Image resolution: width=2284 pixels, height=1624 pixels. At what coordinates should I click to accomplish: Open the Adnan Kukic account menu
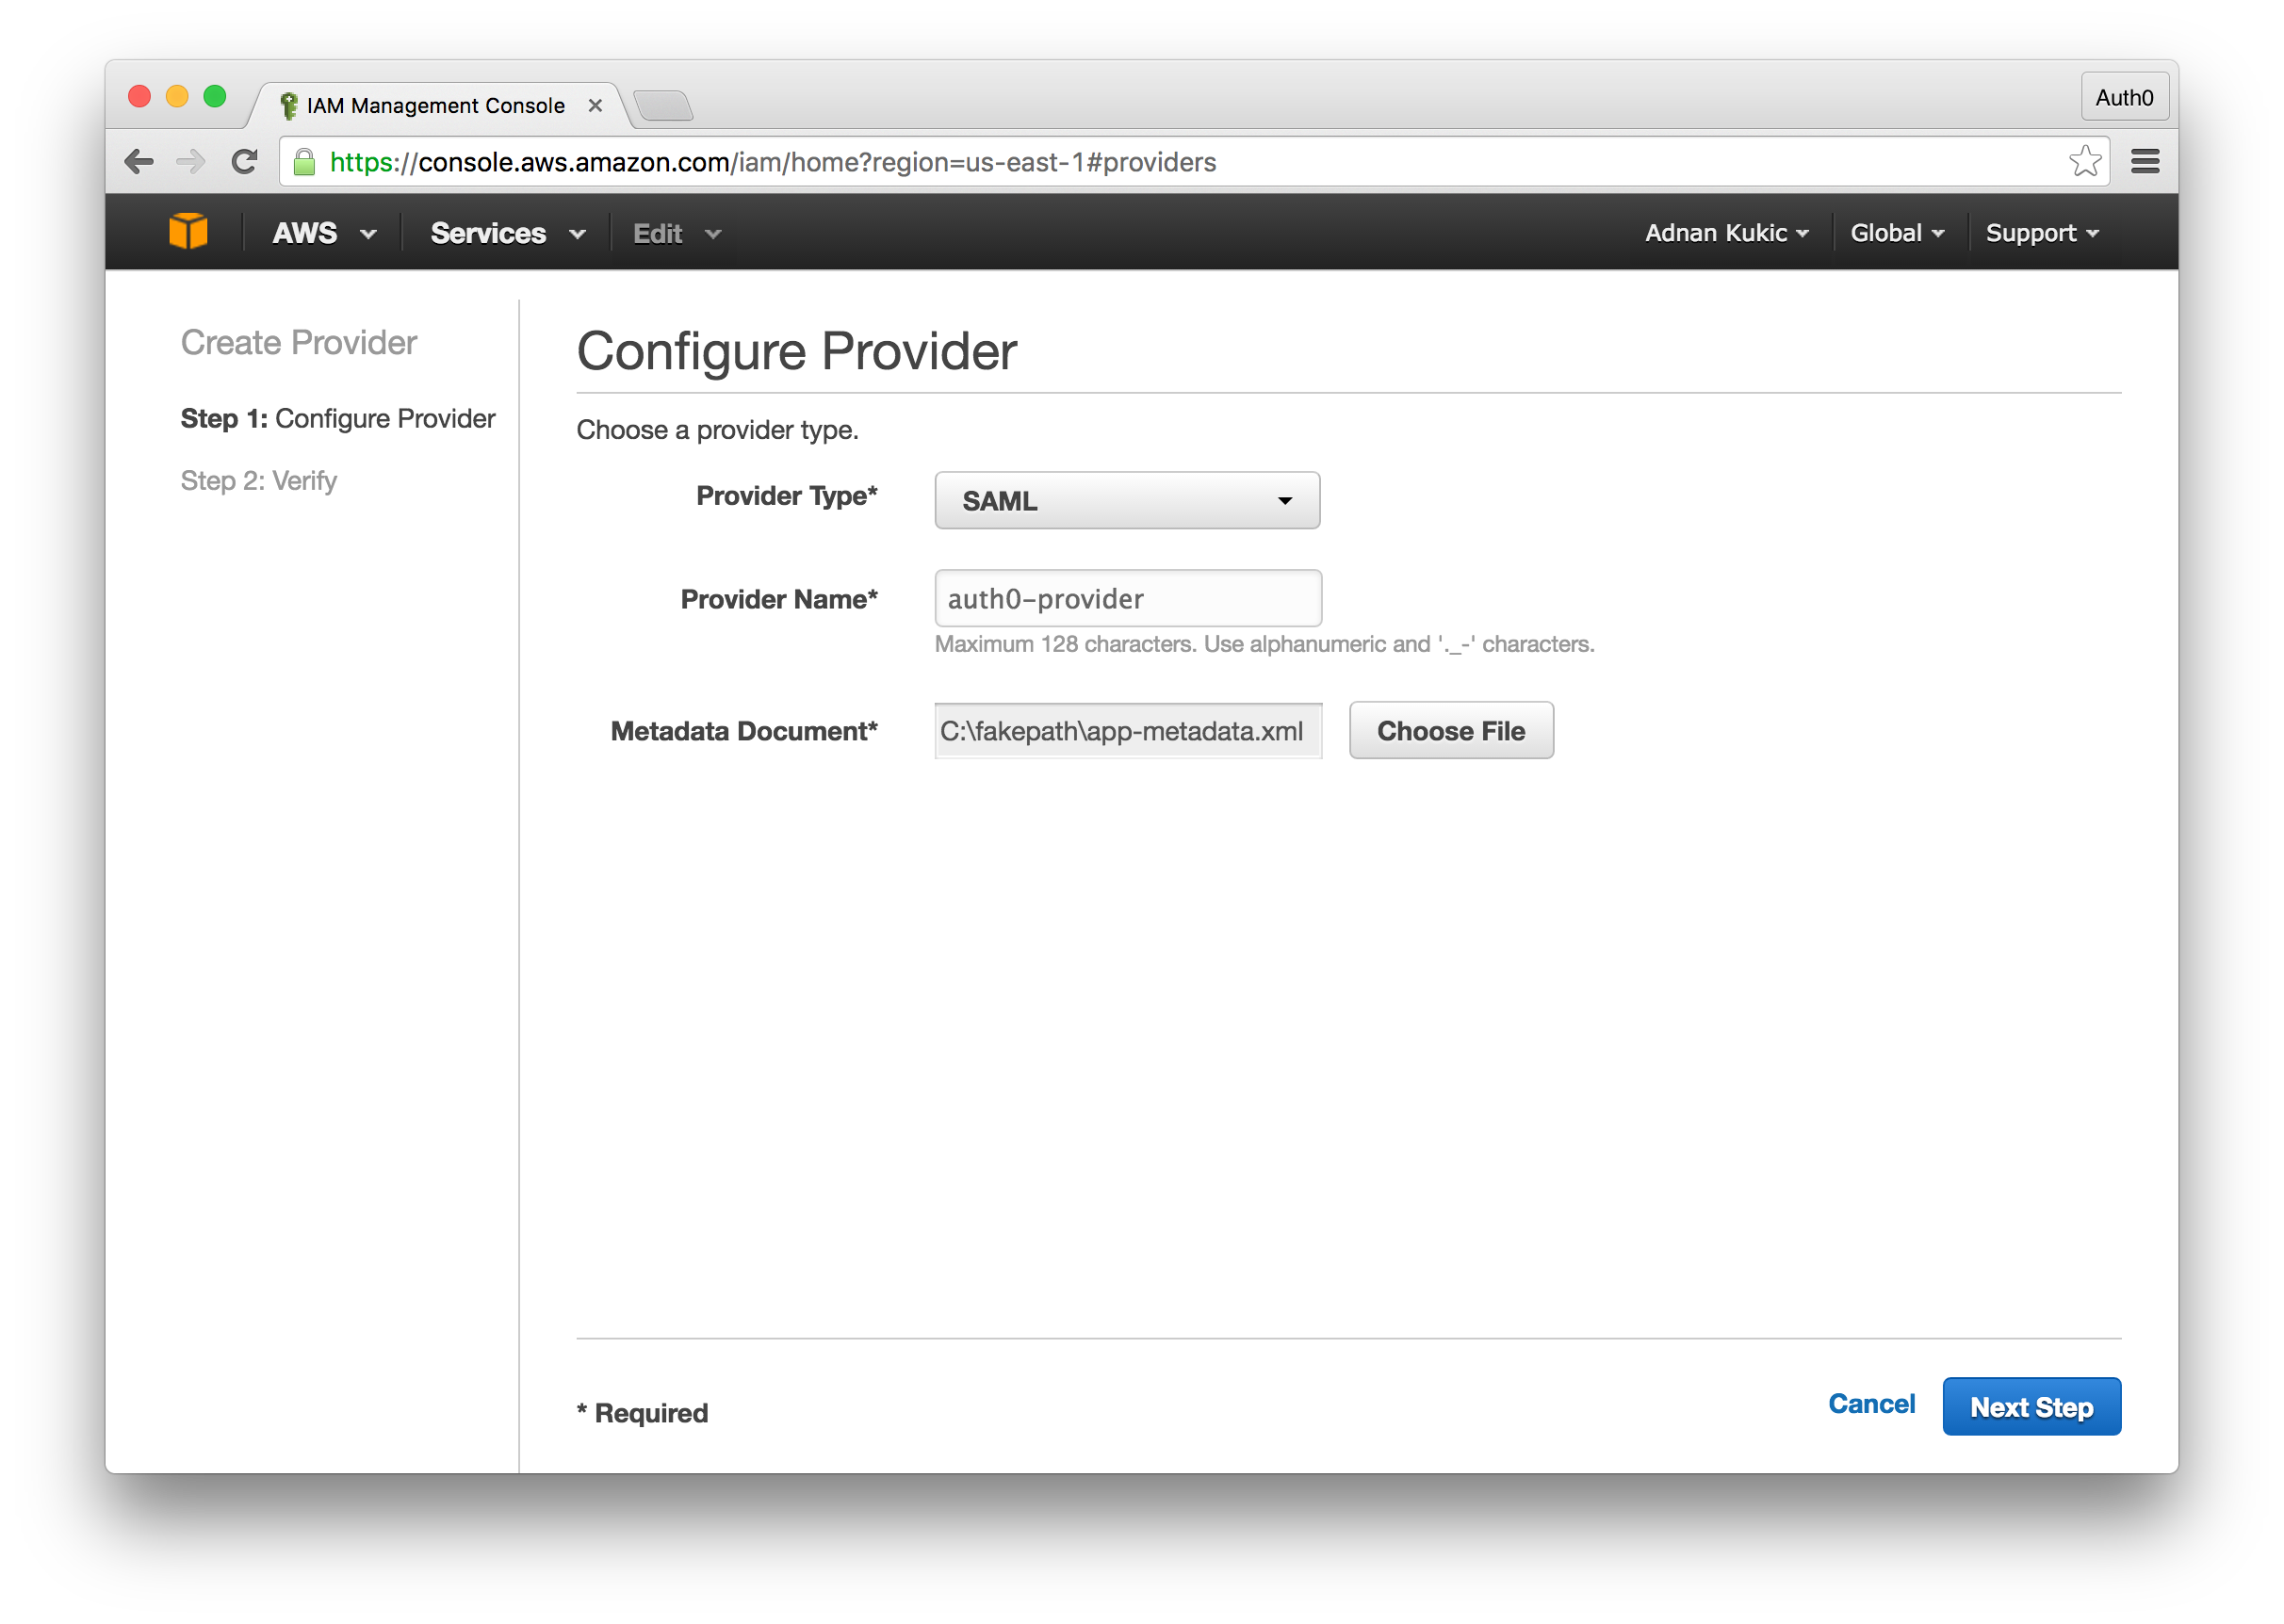1726,233
